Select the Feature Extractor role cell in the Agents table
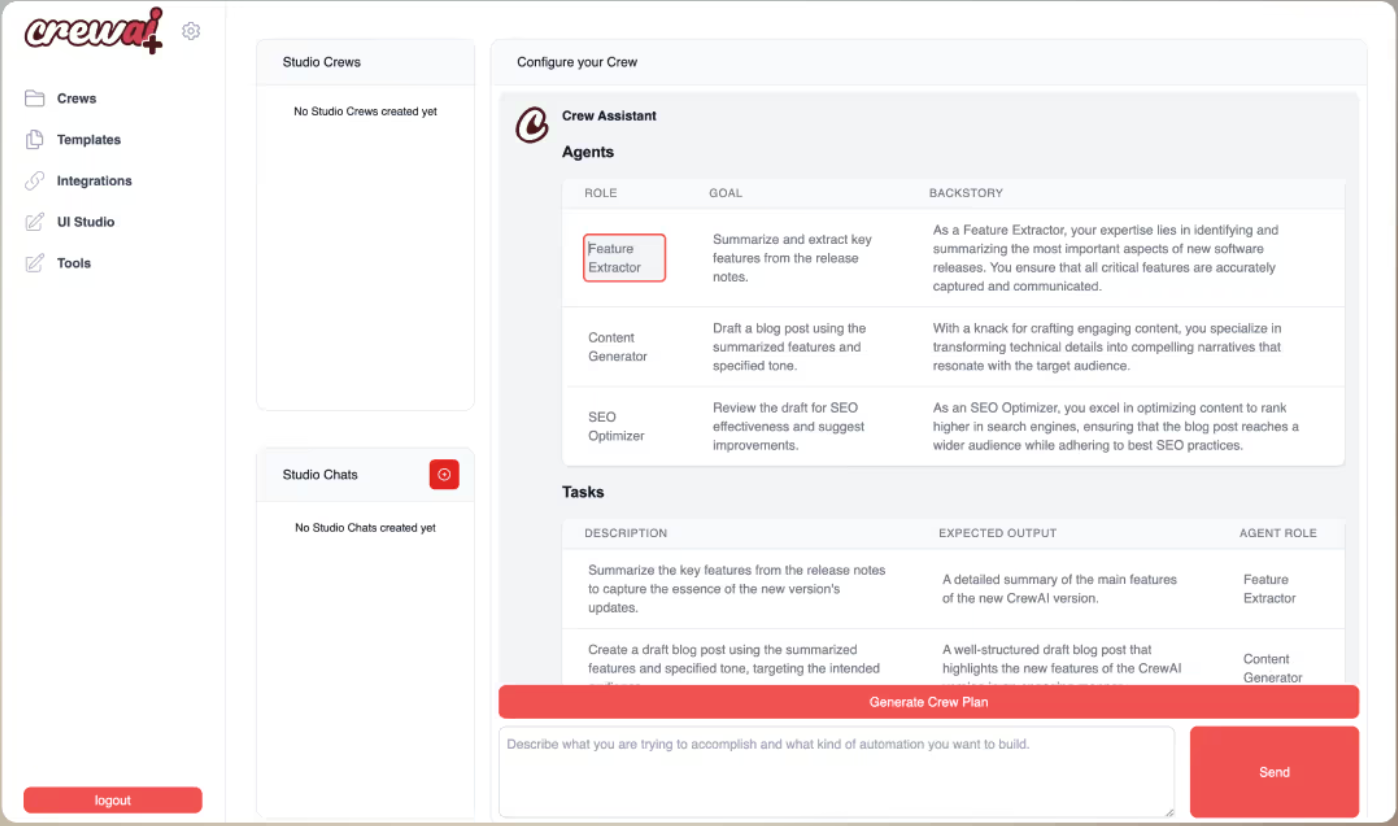The width and height of the screenshot is (1398, 826). pos(624,258)
